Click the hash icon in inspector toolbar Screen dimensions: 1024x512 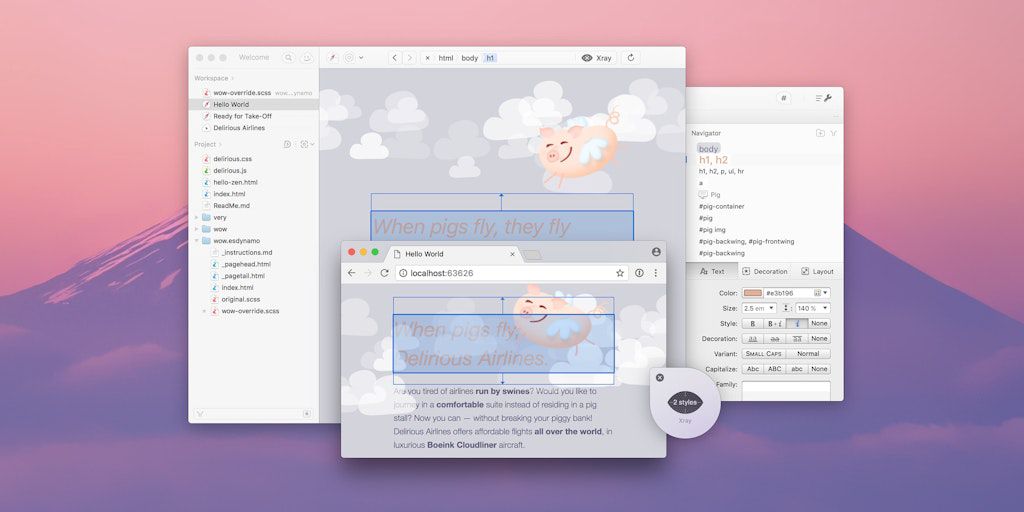[x=784, y=98]
